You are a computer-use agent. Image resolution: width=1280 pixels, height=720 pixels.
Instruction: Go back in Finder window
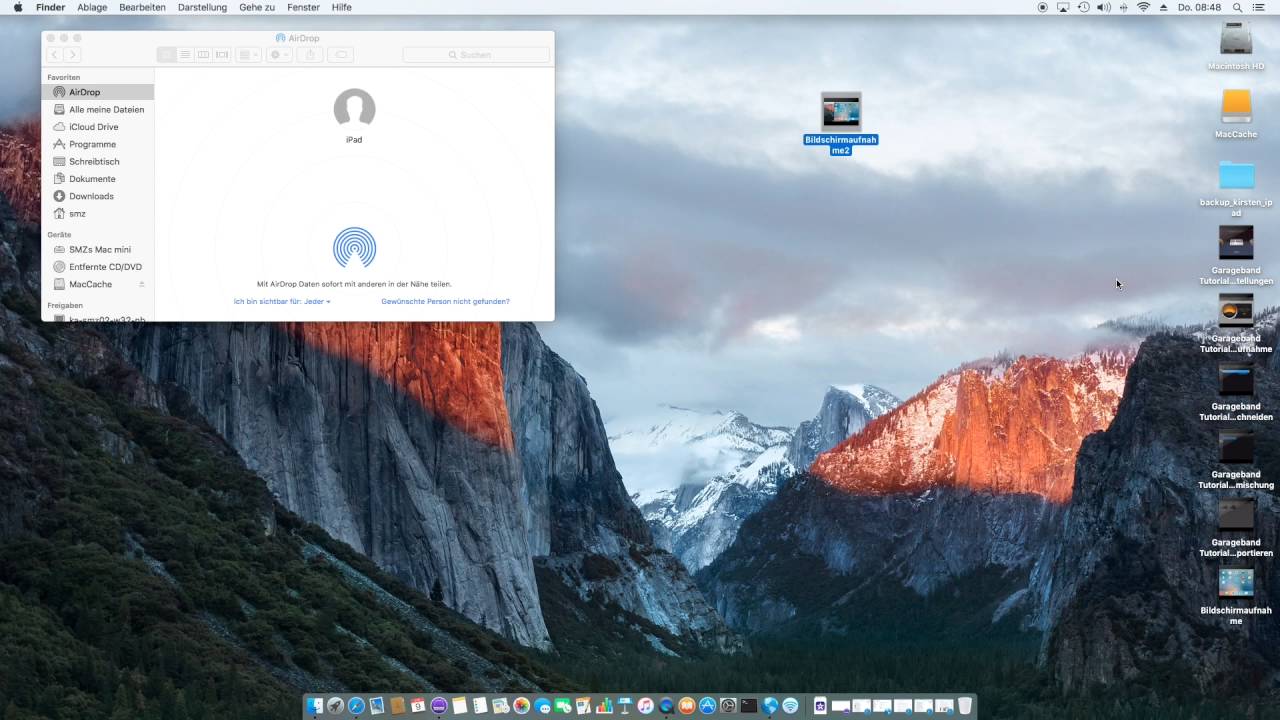pyautogui.click(x=55, y=54)
